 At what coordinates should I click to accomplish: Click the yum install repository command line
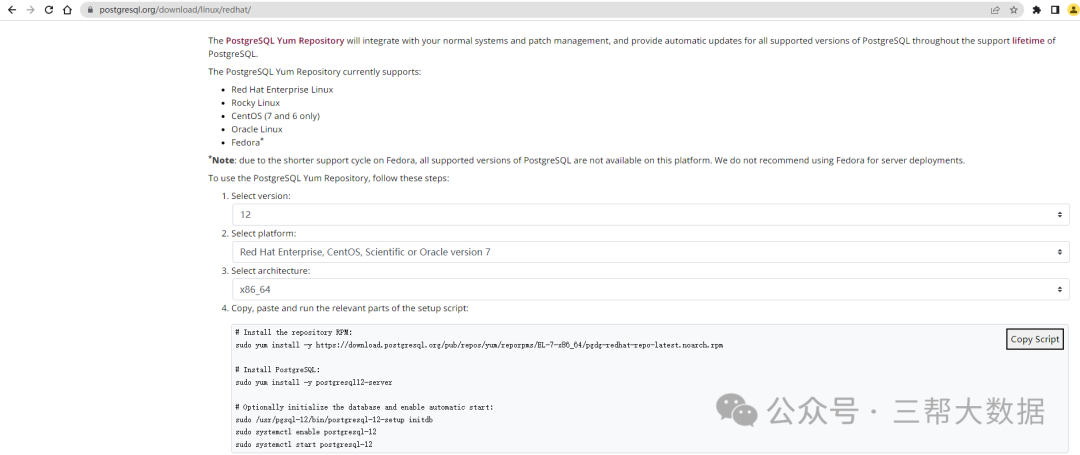(479, 345)
